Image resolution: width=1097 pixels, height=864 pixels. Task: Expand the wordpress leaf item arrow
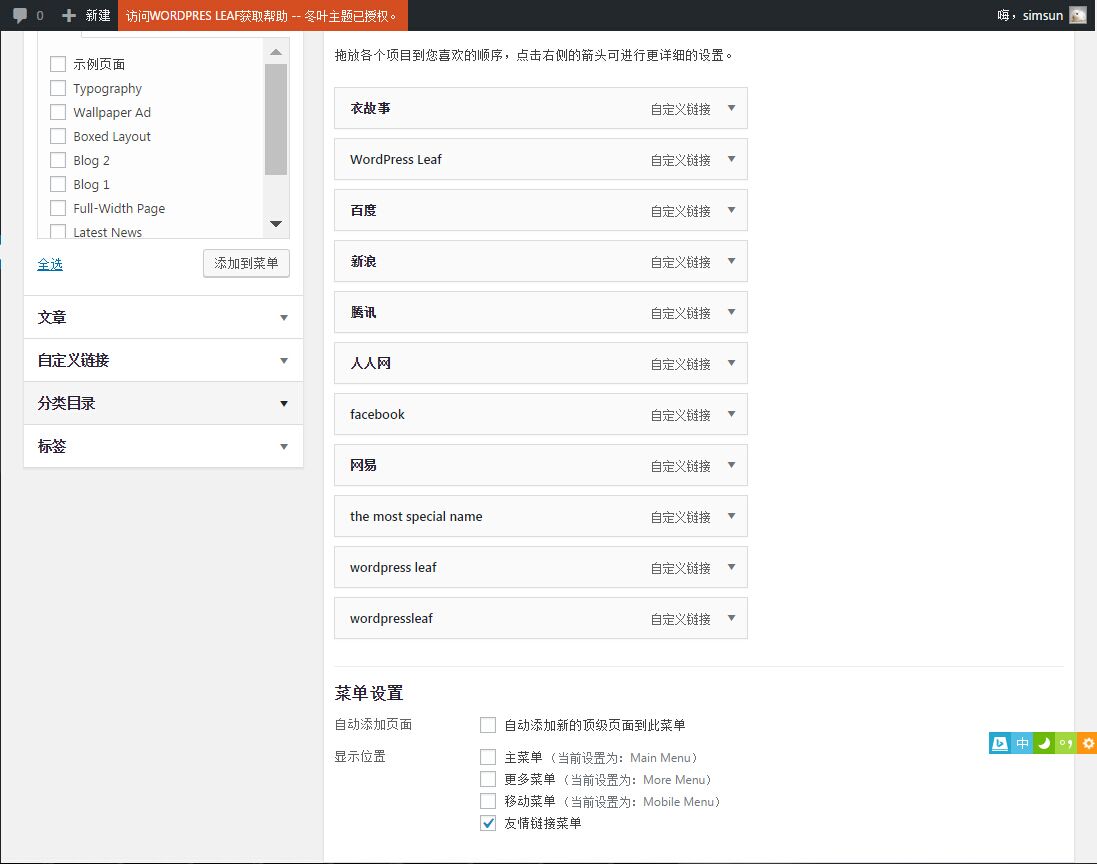(x=731, y=567)
